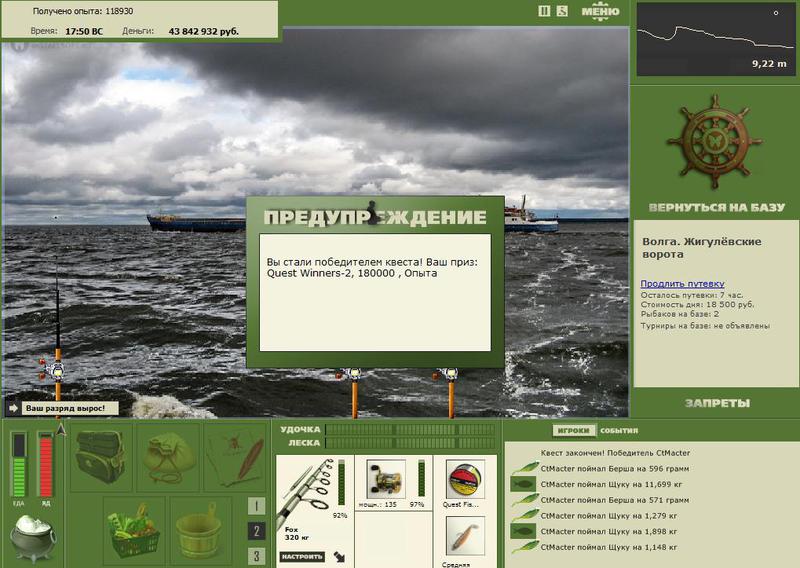This screenshot has height=568, width=800.
Task: Click 'Стоимость дня: 18 500 руб.' text
Action: tap(697, 305)
